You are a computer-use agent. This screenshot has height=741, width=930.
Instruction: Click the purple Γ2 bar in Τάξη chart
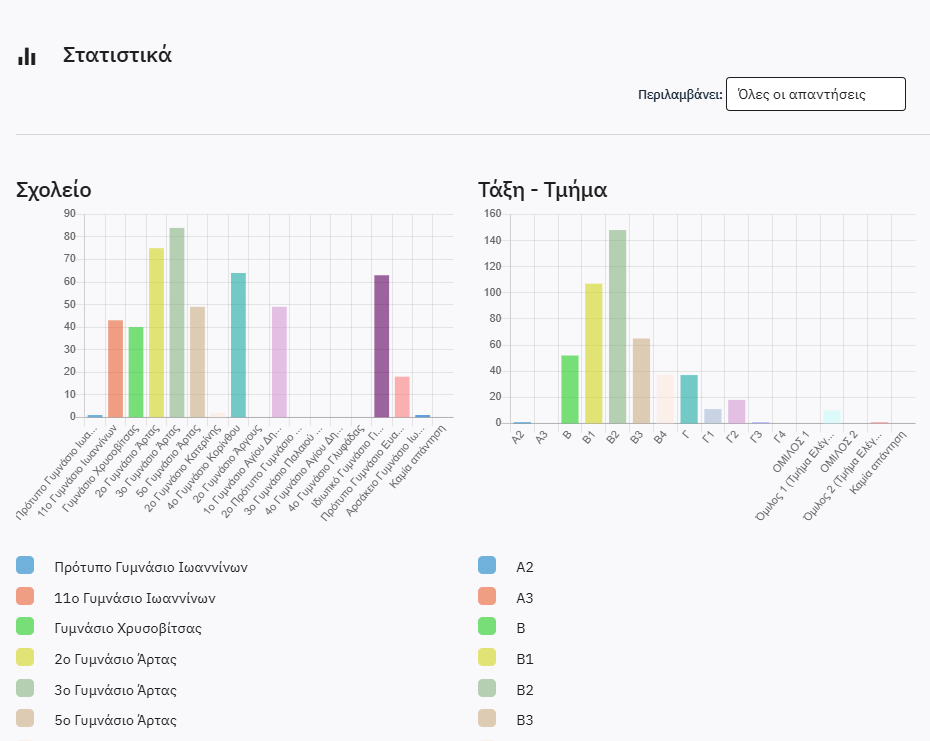737,411
